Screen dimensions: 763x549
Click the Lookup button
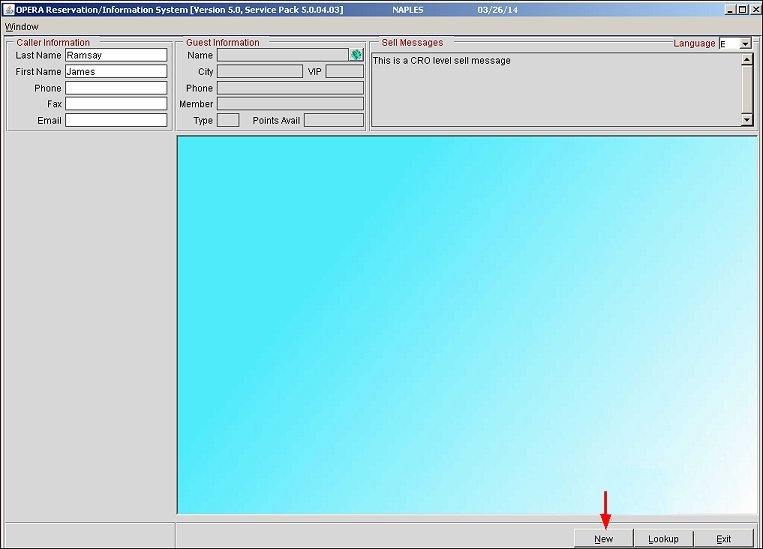(663, 539)
